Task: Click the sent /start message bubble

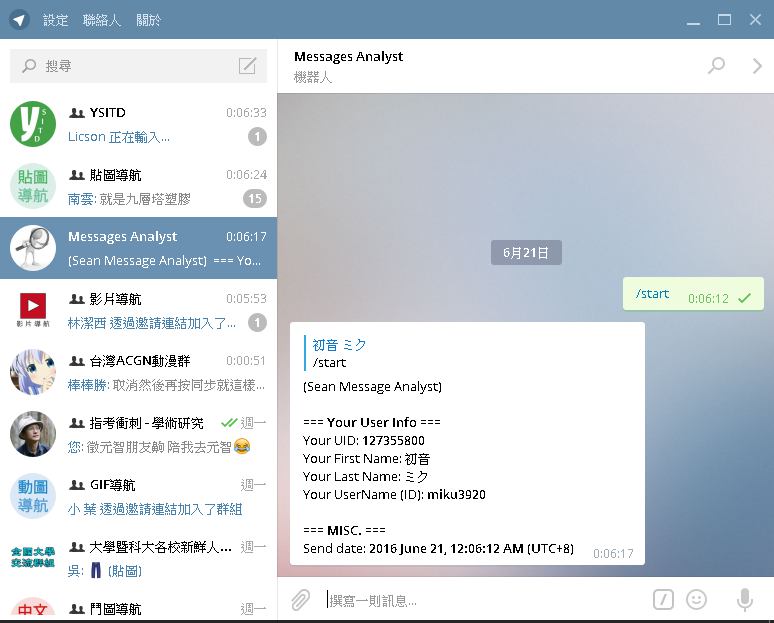Action: [693, 294]
